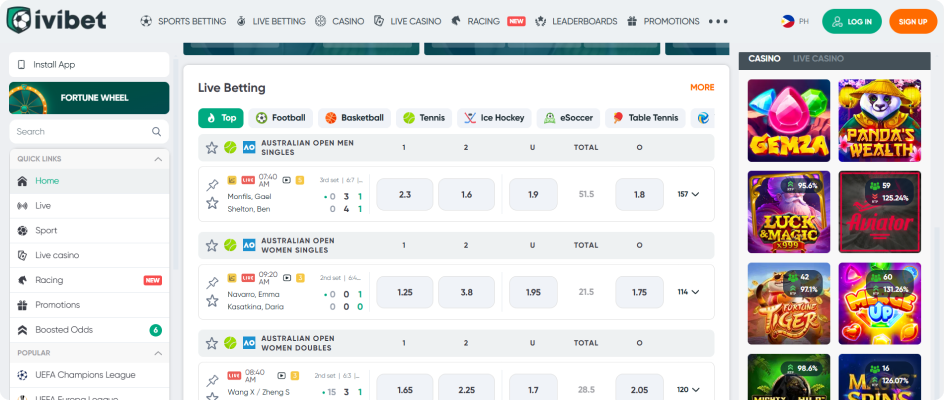
Task: Select Promotions in sidebar
Action: (x=89, y=304)
